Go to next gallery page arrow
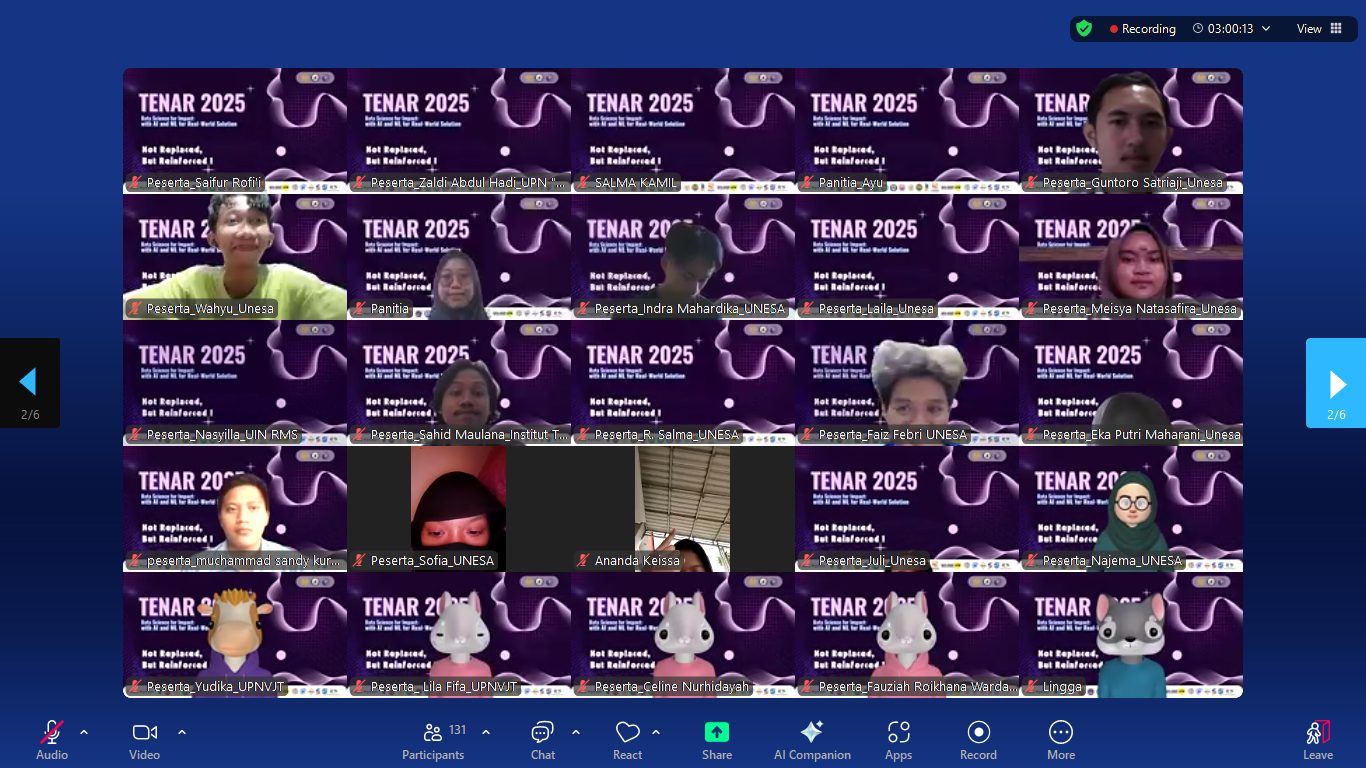This screenshot has height=768, width=1366. [x=1336, y=383]
